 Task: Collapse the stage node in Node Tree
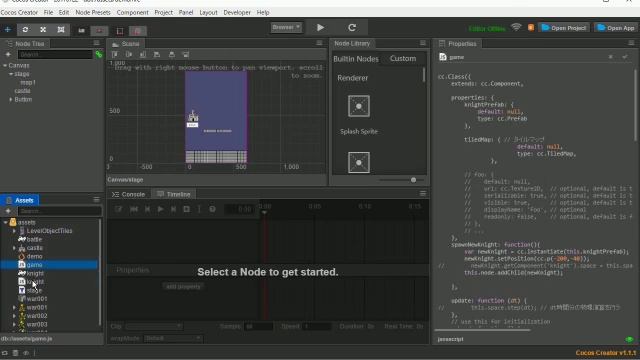[x=11, y=74]
